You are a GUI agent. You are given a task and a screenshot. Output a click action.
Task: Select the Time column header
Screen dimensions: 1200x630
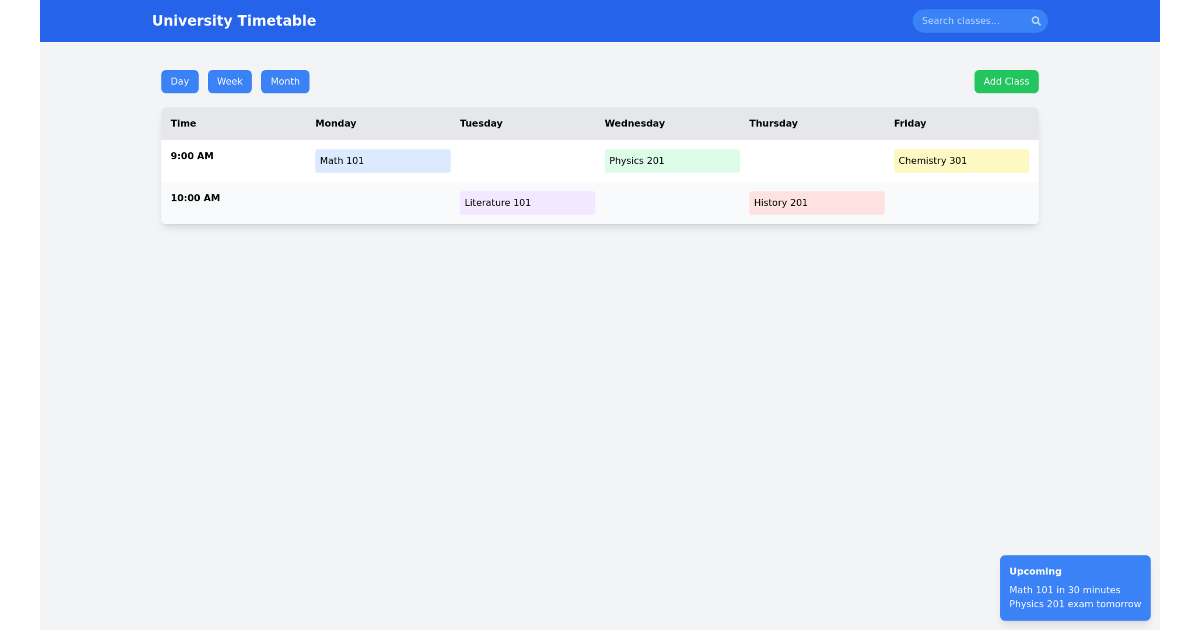(x=183, y=123)
